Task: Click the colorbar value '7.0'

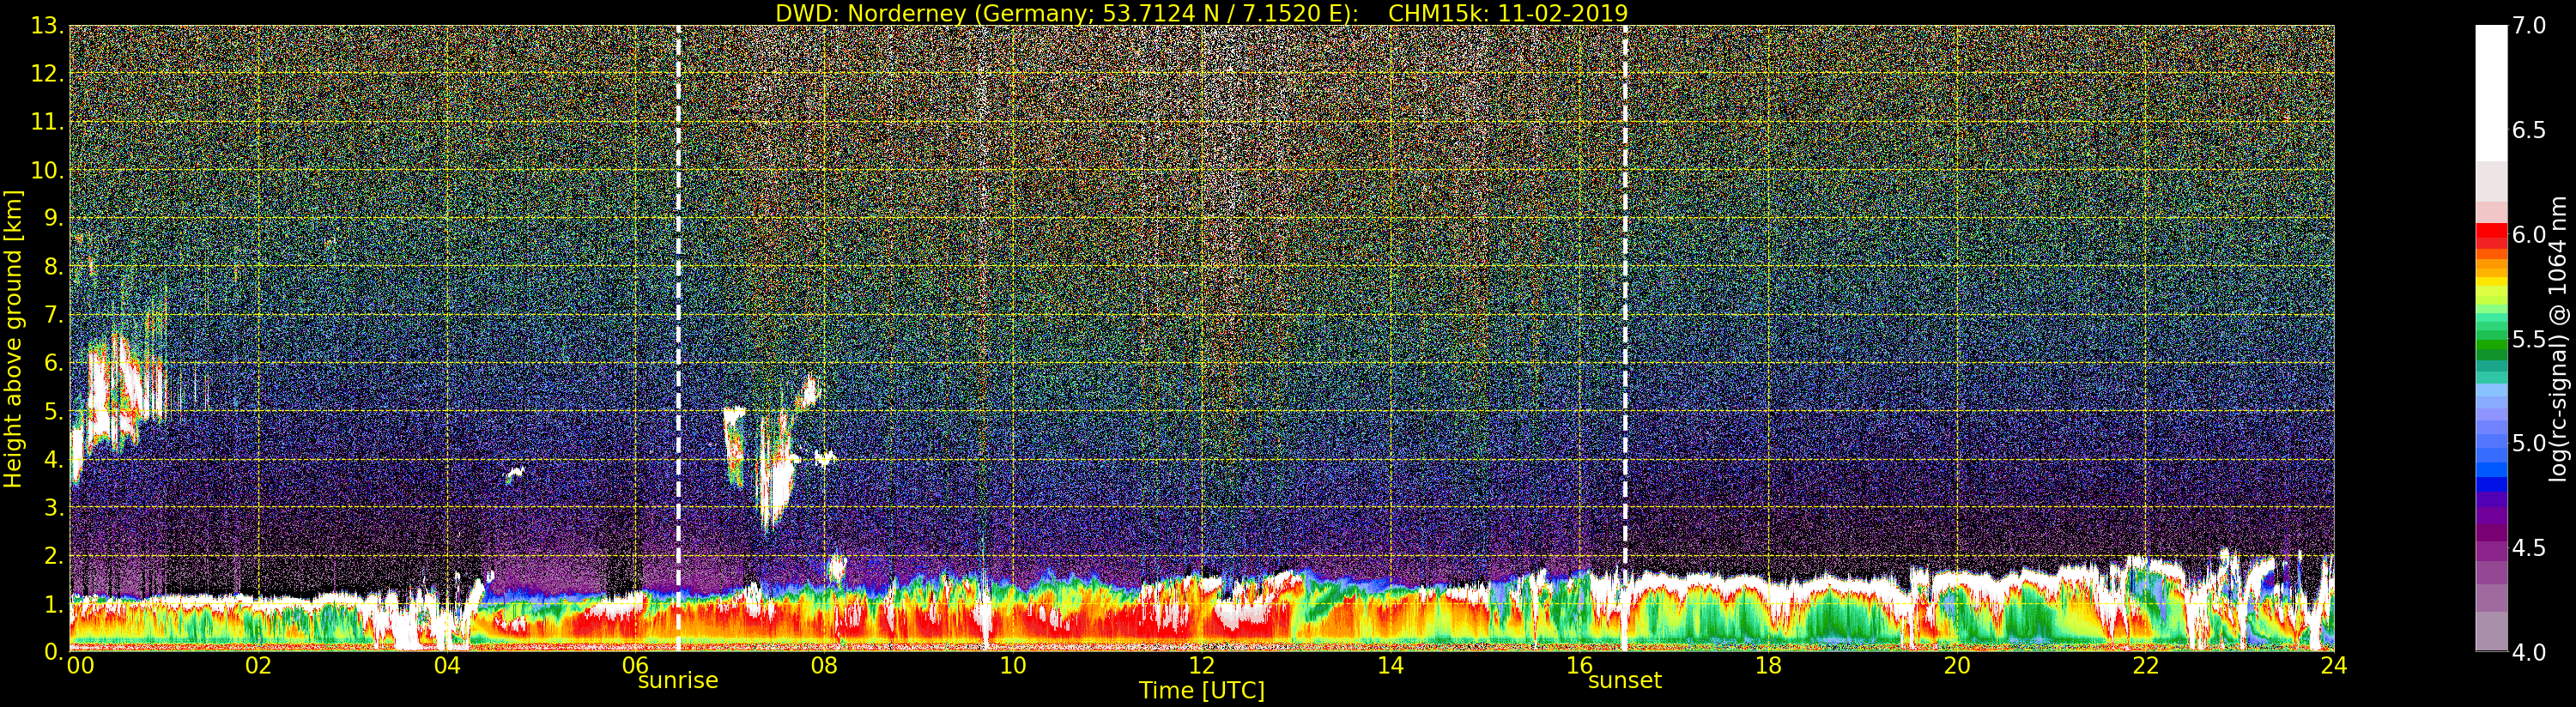Action: click(x=2529, y=26)
